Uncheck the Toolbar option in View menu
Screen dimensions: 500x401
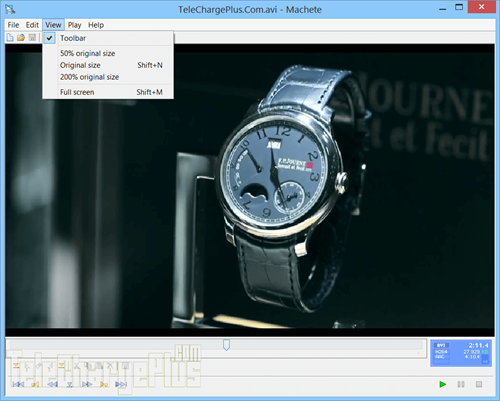[x=108, y=38]
